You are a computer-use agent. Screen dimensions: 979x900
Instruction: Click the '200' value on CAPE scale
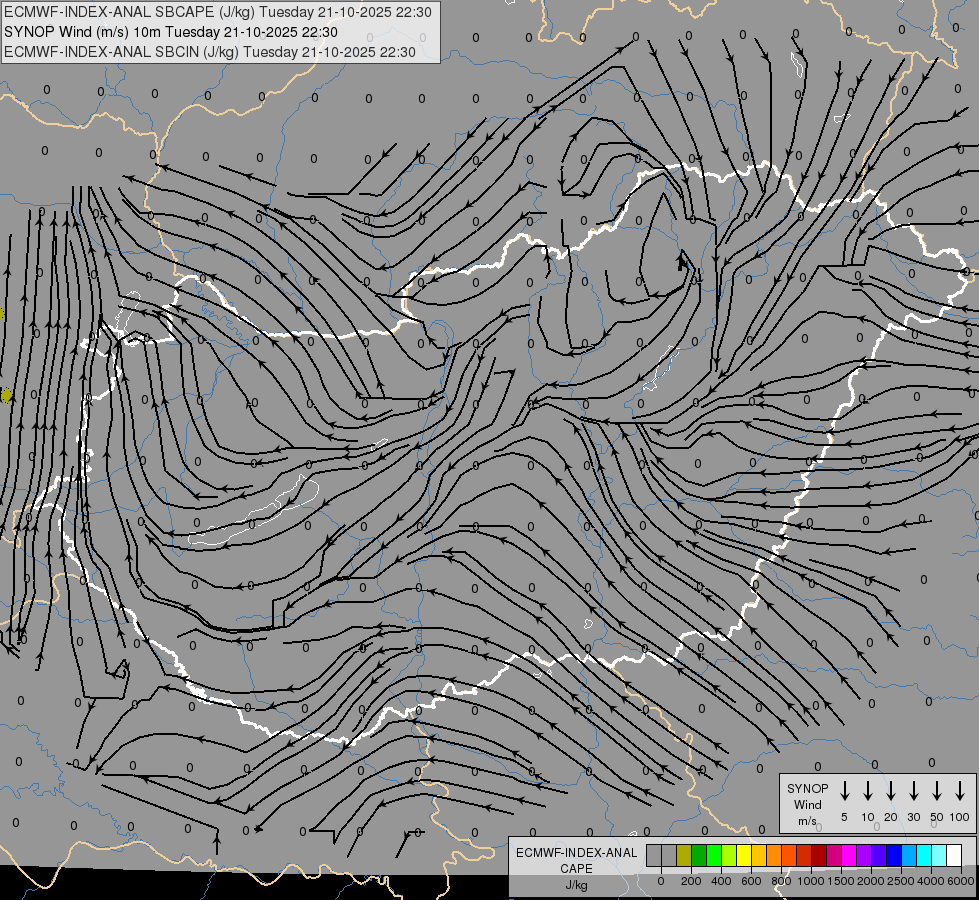coord(691,881)
